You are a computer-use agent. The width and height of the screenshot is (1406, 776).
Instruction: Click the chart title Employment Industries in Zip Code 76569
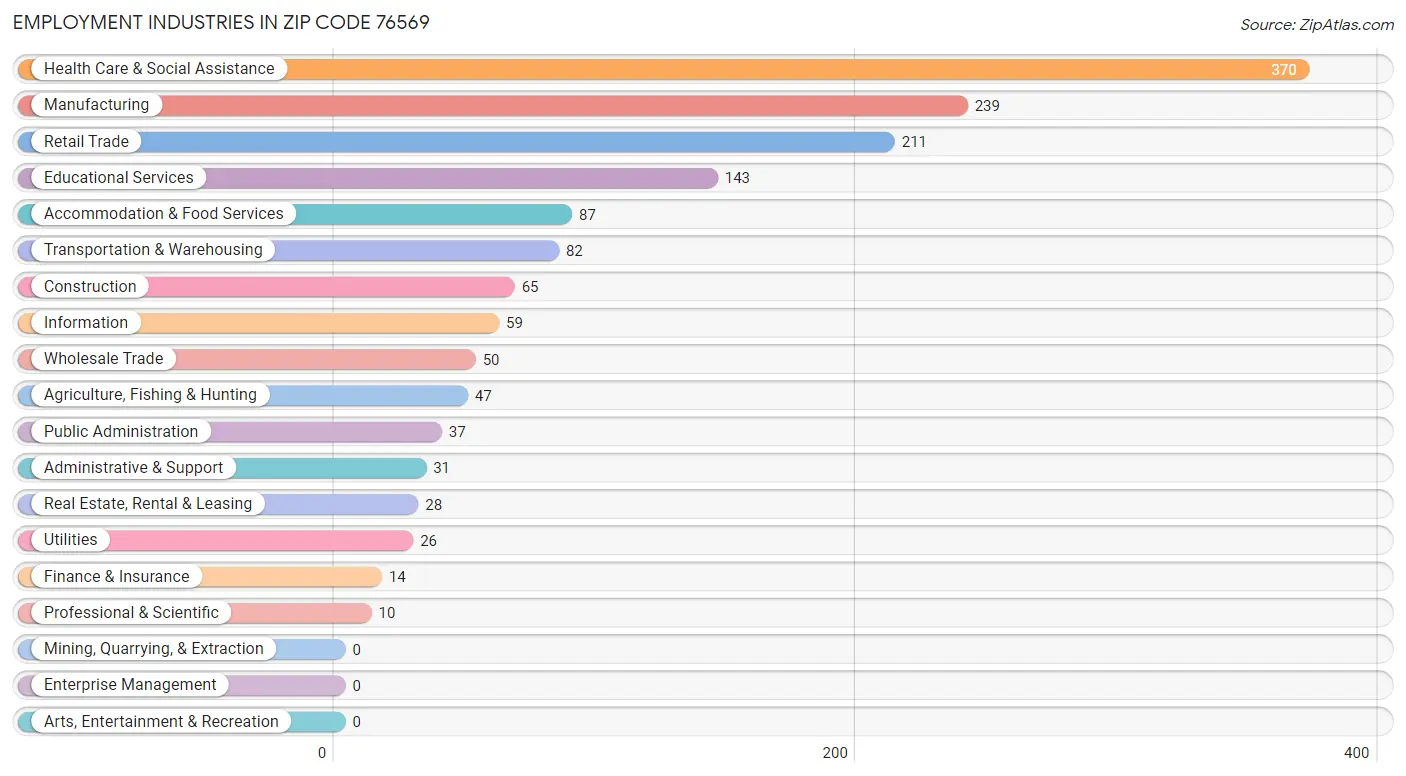[221, 22]
